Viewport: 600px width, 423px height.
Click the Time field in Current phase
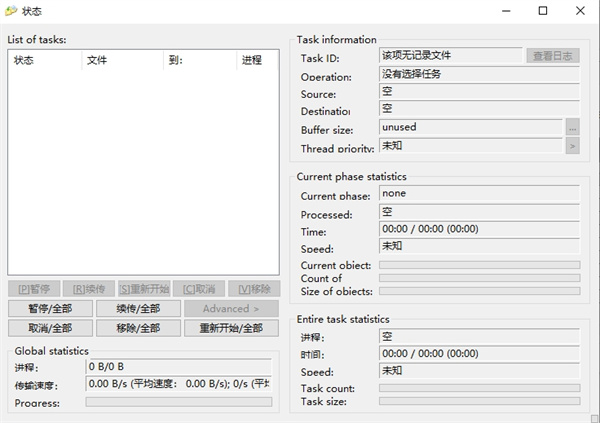coord(479,229)
